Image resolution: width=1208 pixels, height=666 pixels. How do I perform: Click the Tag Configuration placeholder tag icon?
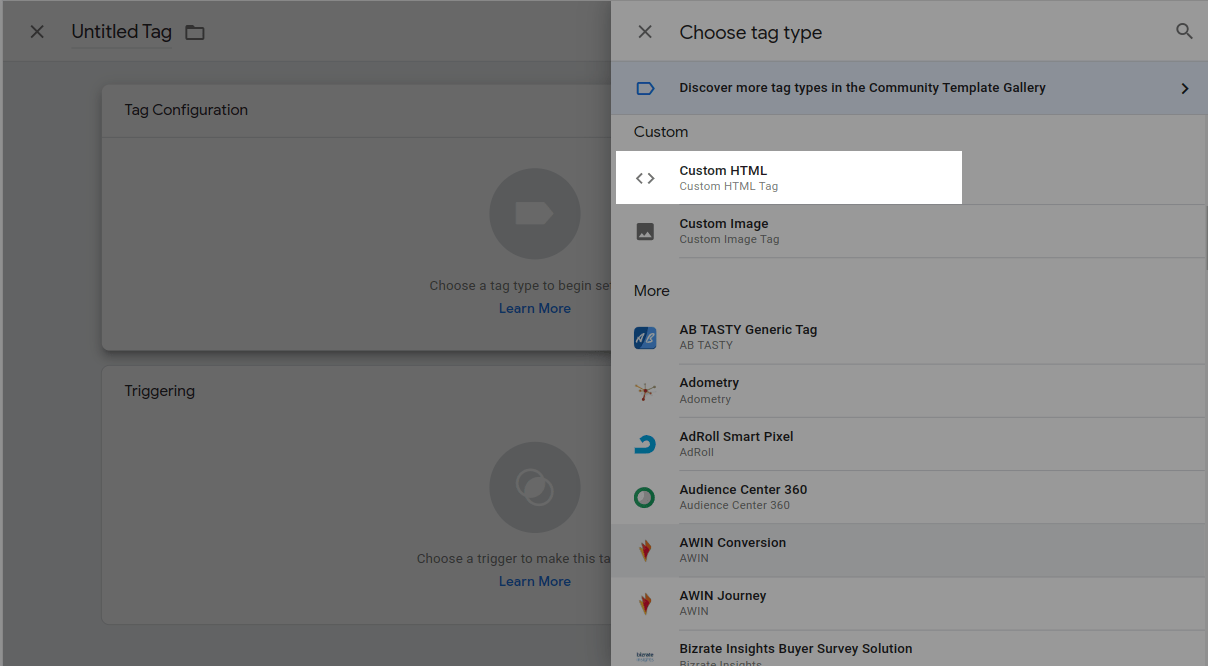[534, 214]
